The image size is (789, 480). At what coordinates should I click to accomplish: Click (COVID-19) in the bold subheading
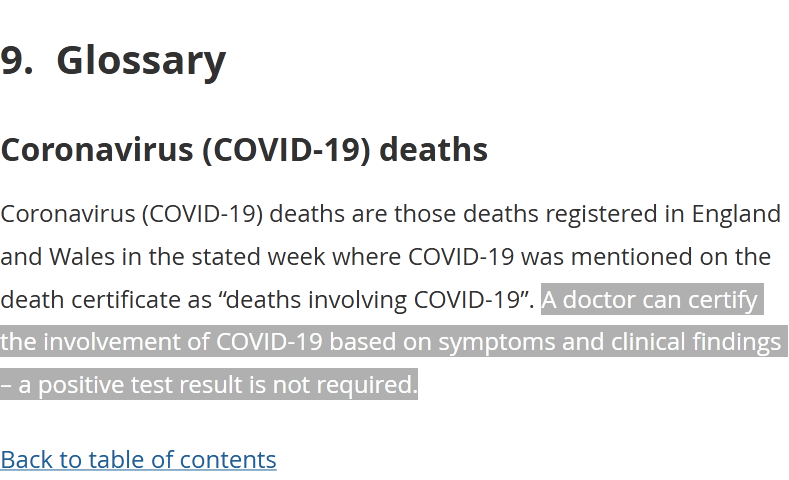[287, 150]
